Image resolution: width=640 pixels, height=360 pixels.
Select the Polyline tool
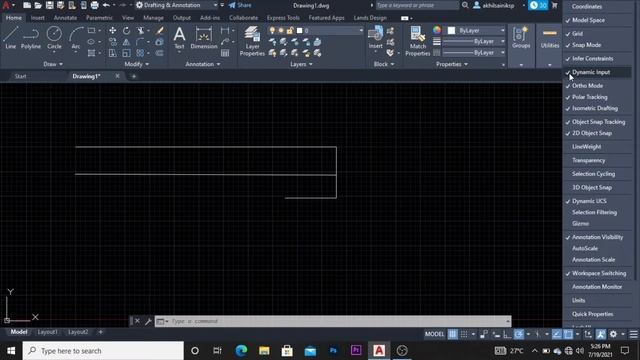[31, 38]
